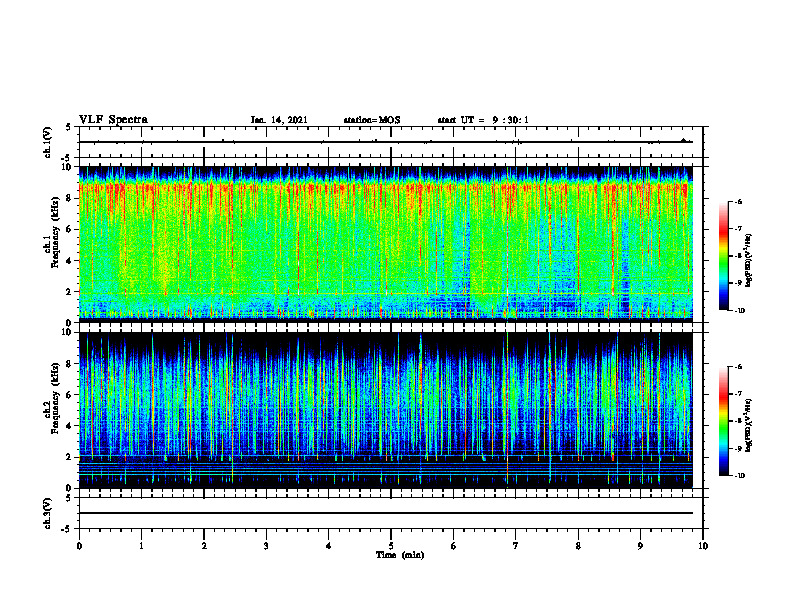The width and height of the screenshot is (792, 612).
Task: Click the ch.1 spectrogram color scale bar
Action: click(x=723, y=256)
